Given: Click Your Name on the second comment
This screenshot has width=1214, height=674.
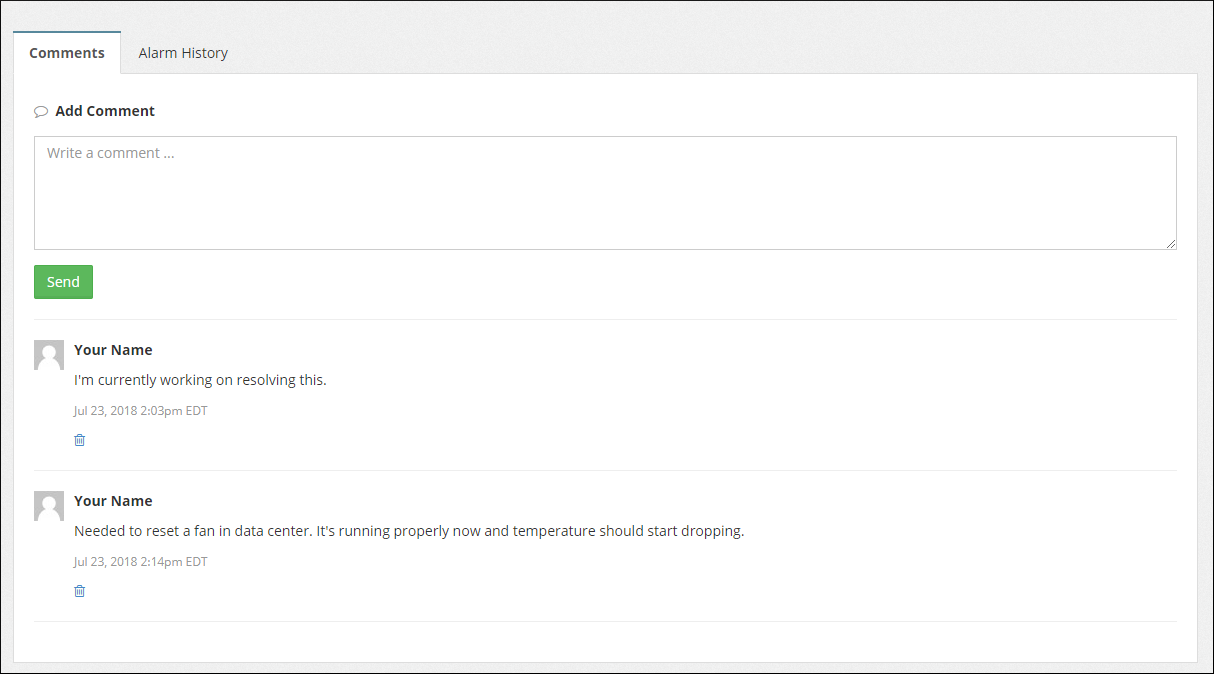Looking at the screenshot, I should pos(113,501).
